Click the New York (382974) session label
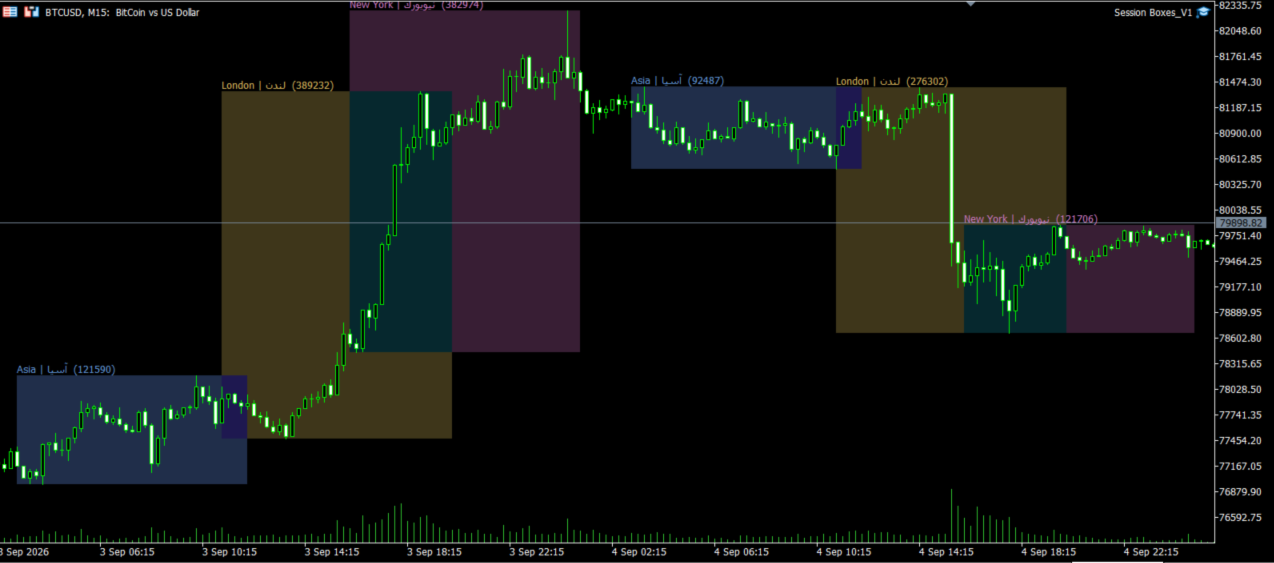This screenshot has width=1274, height=563. (416, 5)
